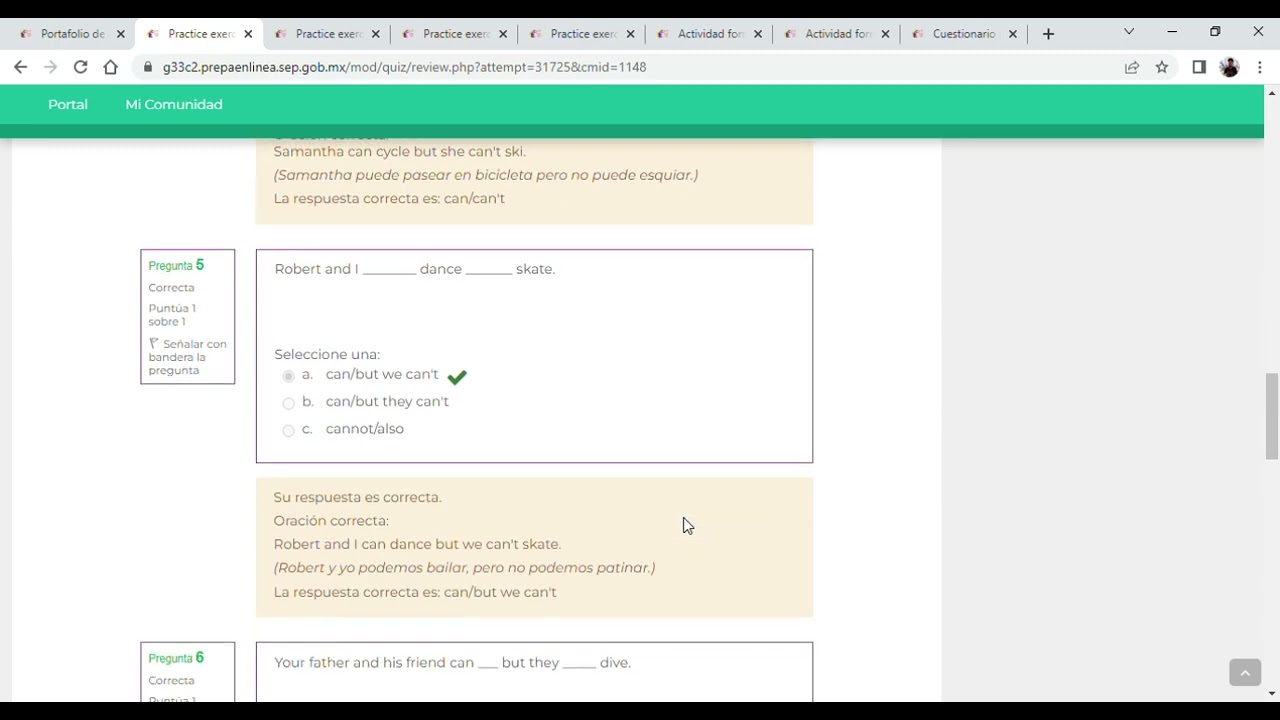Click the 'Seleccione una:' label

[327, 354]
